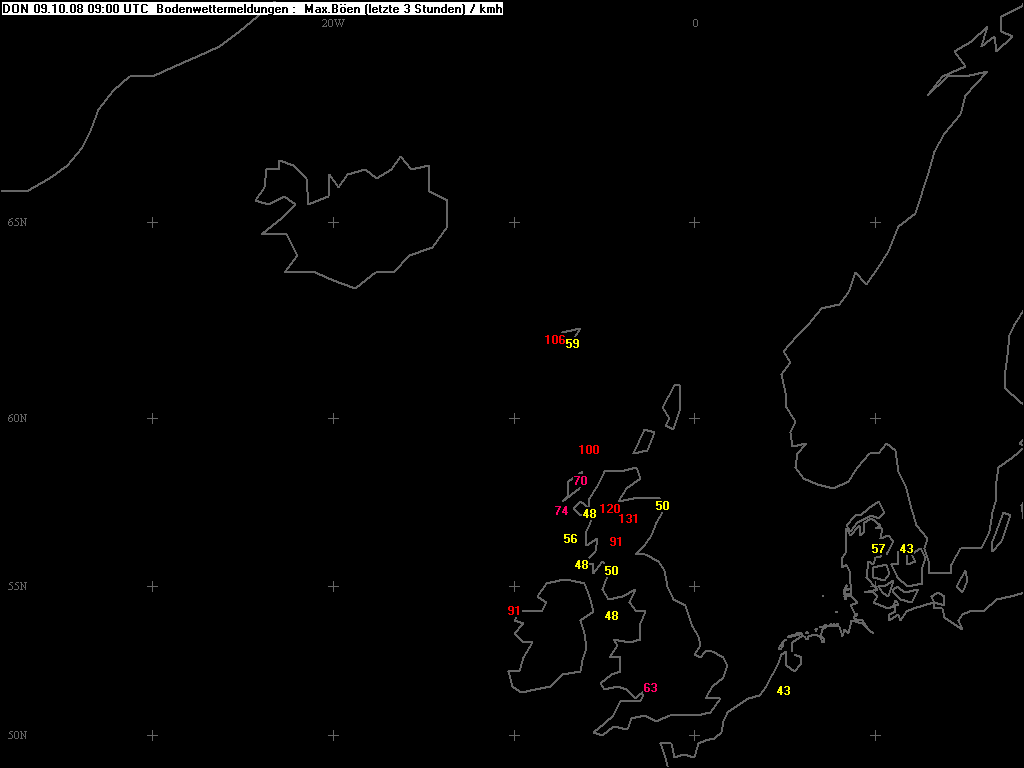Select the red 120 gust value
This screenshot has height=768, width=1024.
pyautogui.click(x=609, y=509)
